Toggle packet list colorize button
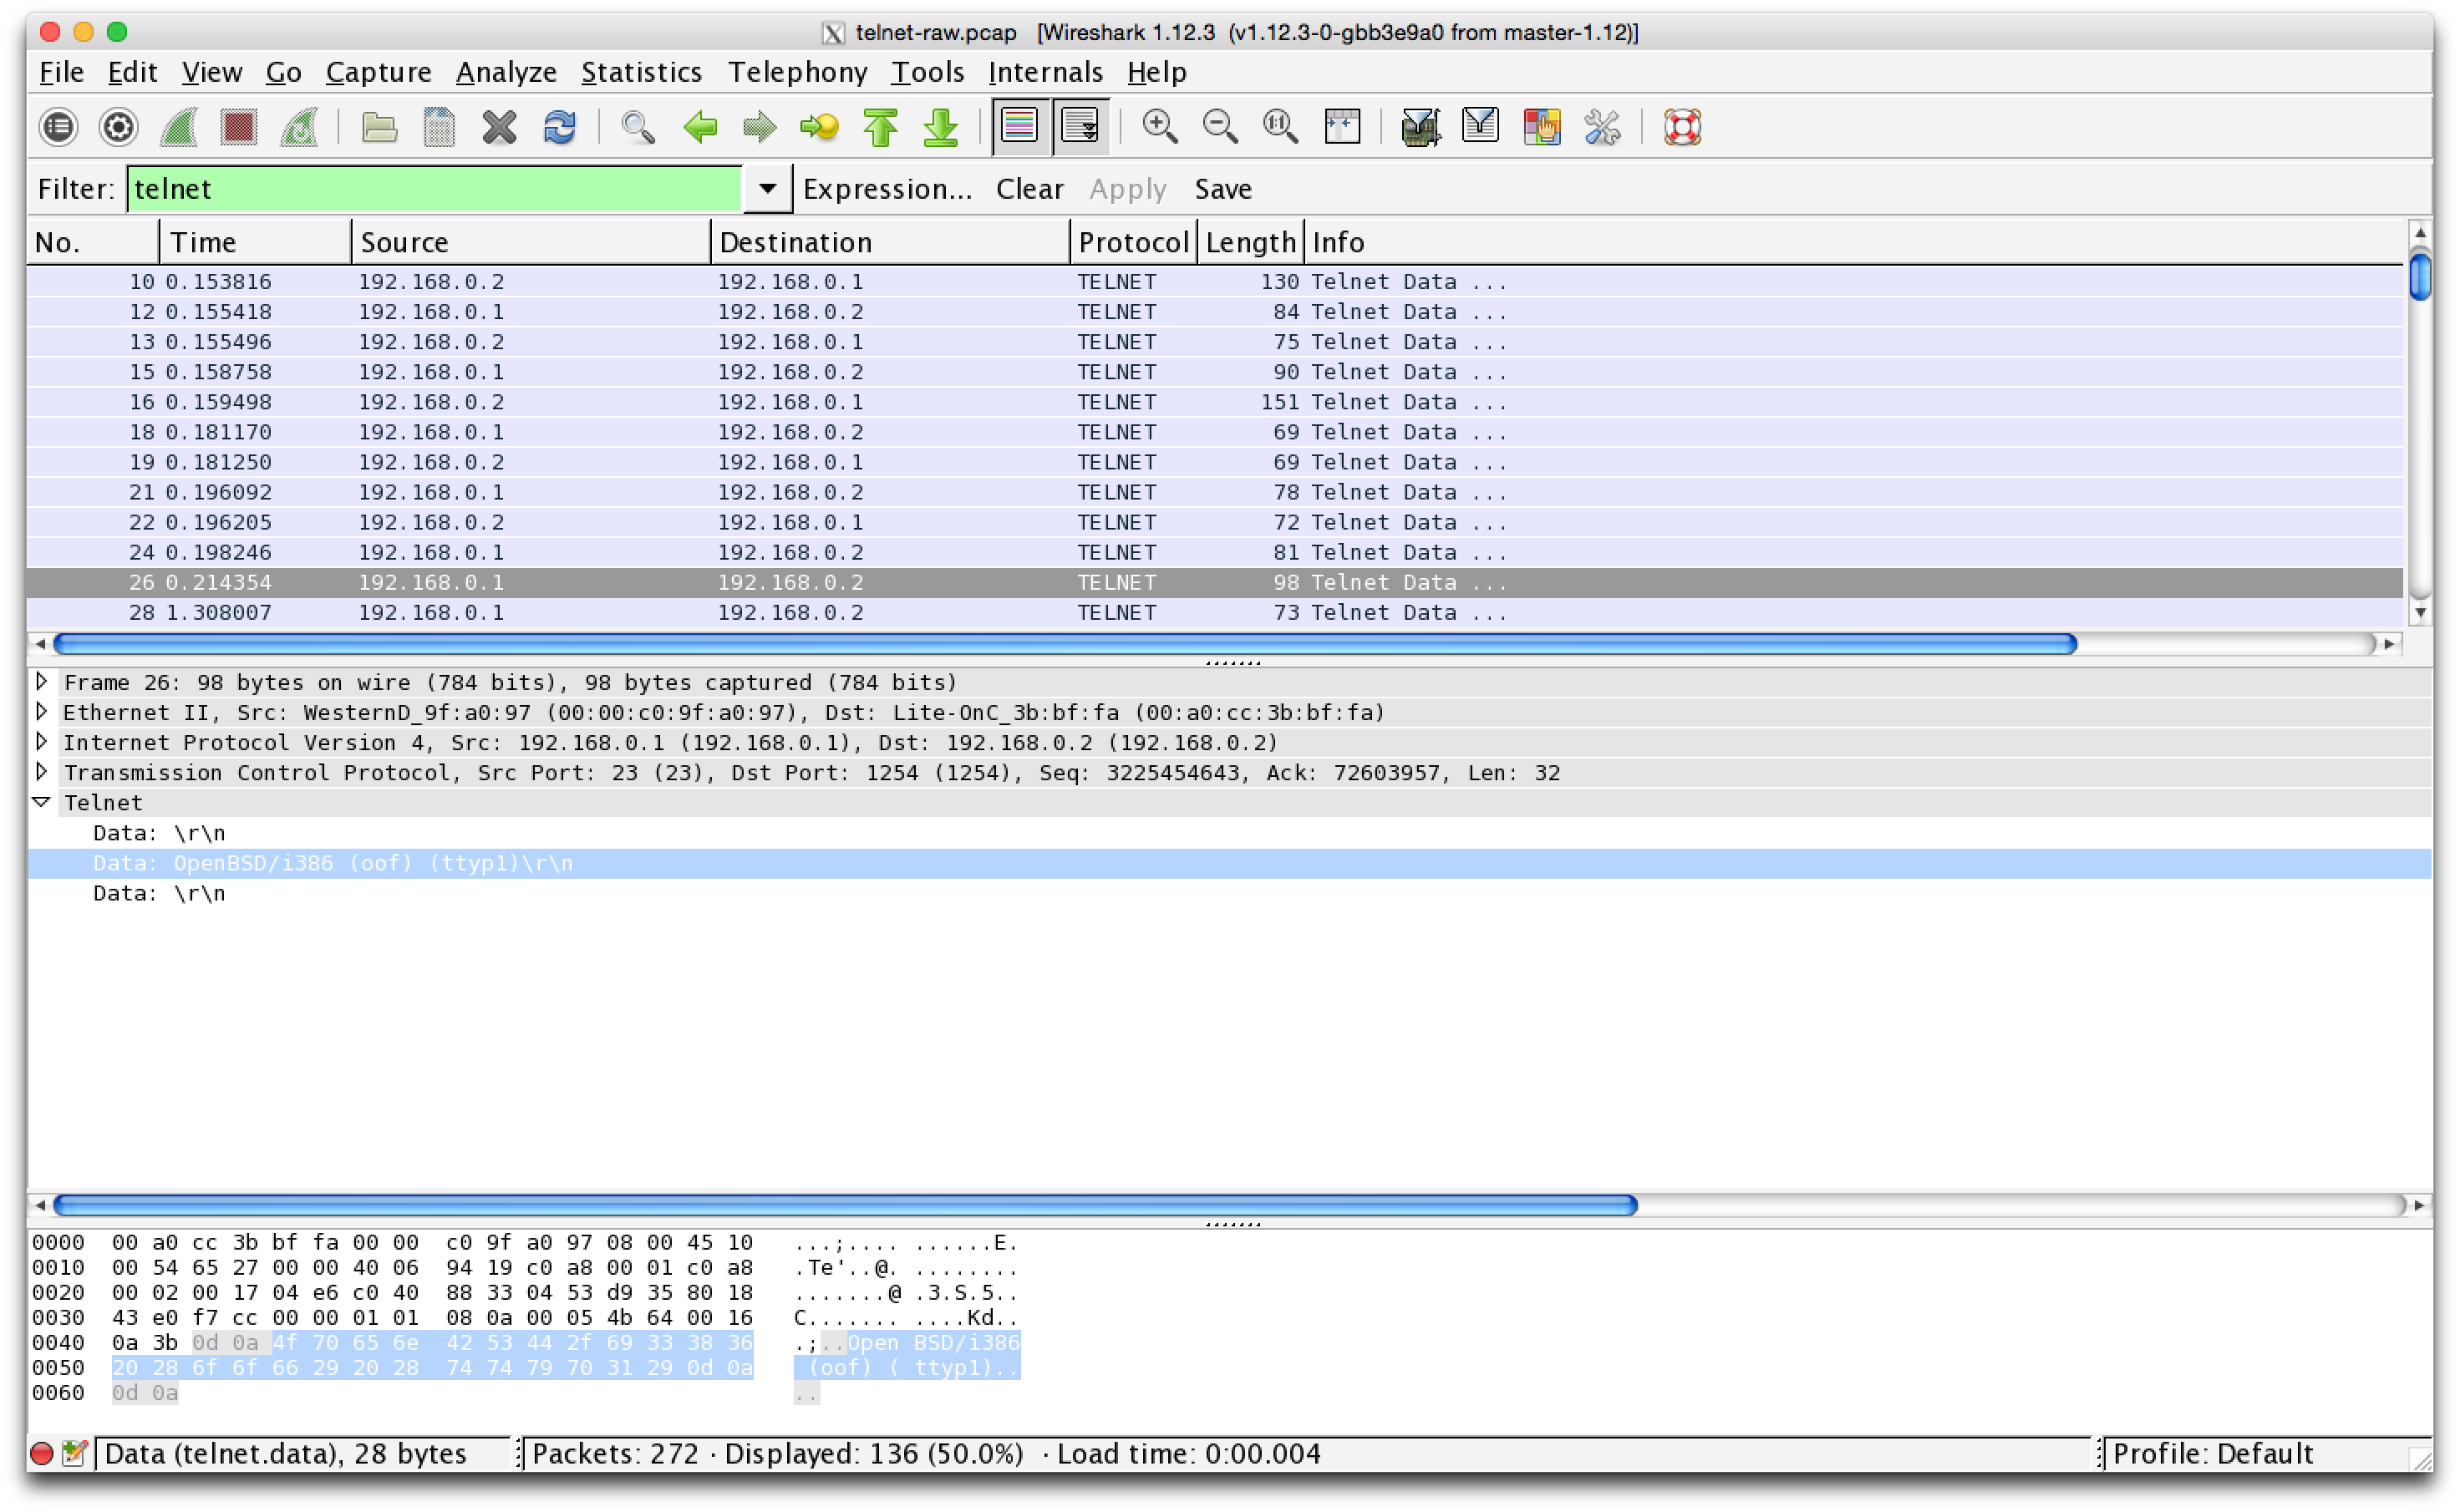 click(x=1020, y=127)
